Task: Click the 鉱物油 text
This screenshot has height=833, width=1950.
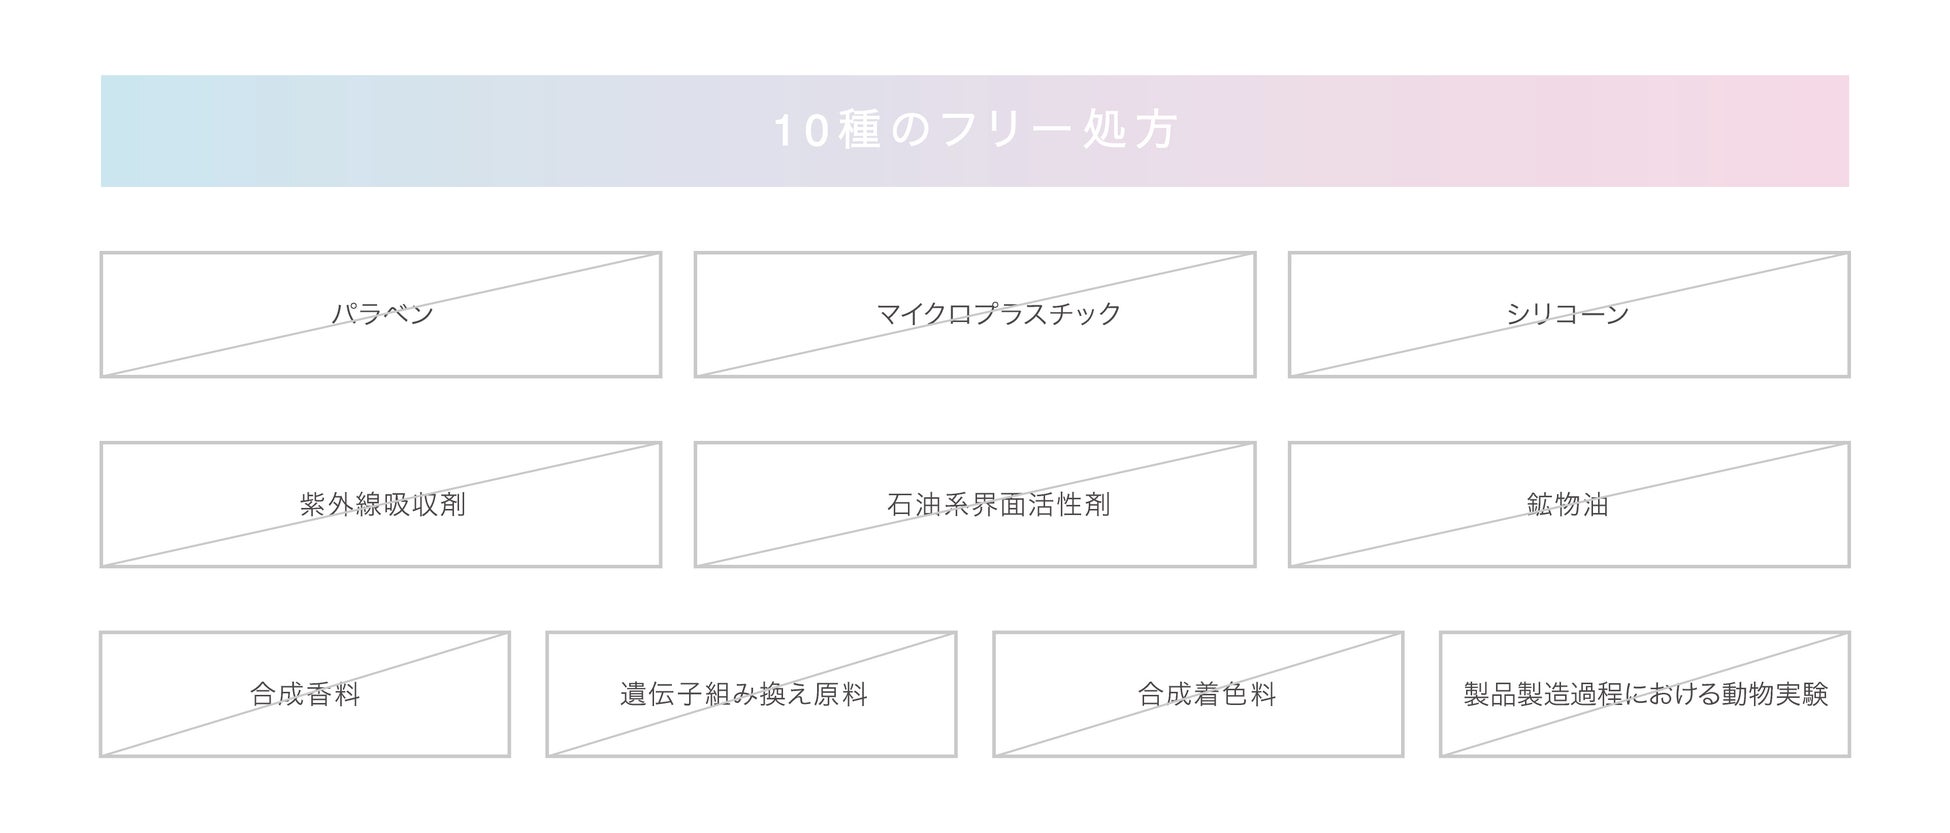Action: click(1567, 504)
